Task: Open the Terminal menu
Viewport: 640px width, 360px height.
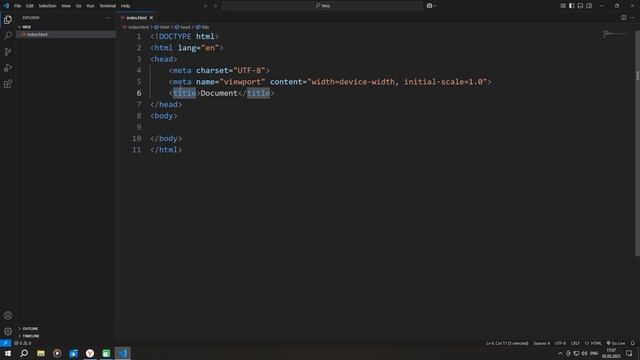Action: tap(107, 6)
